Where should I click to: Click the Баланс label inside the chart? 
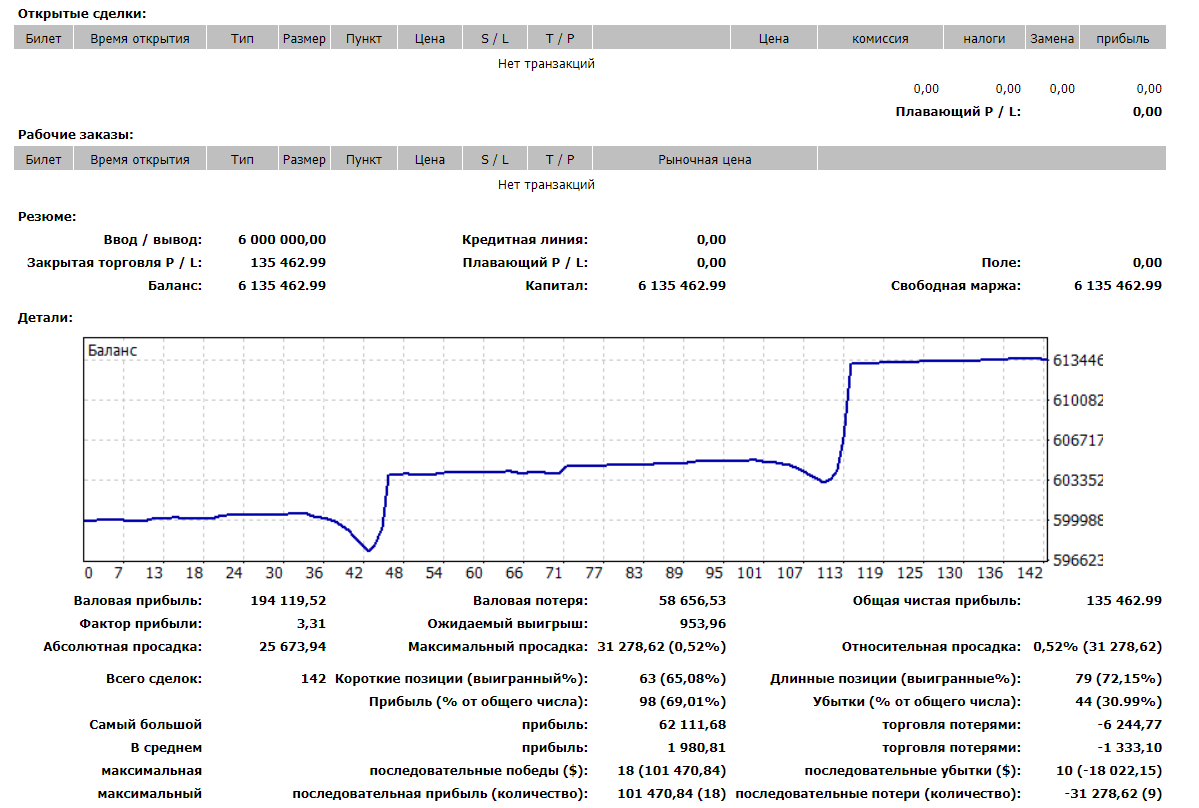[x=112, y=350]
